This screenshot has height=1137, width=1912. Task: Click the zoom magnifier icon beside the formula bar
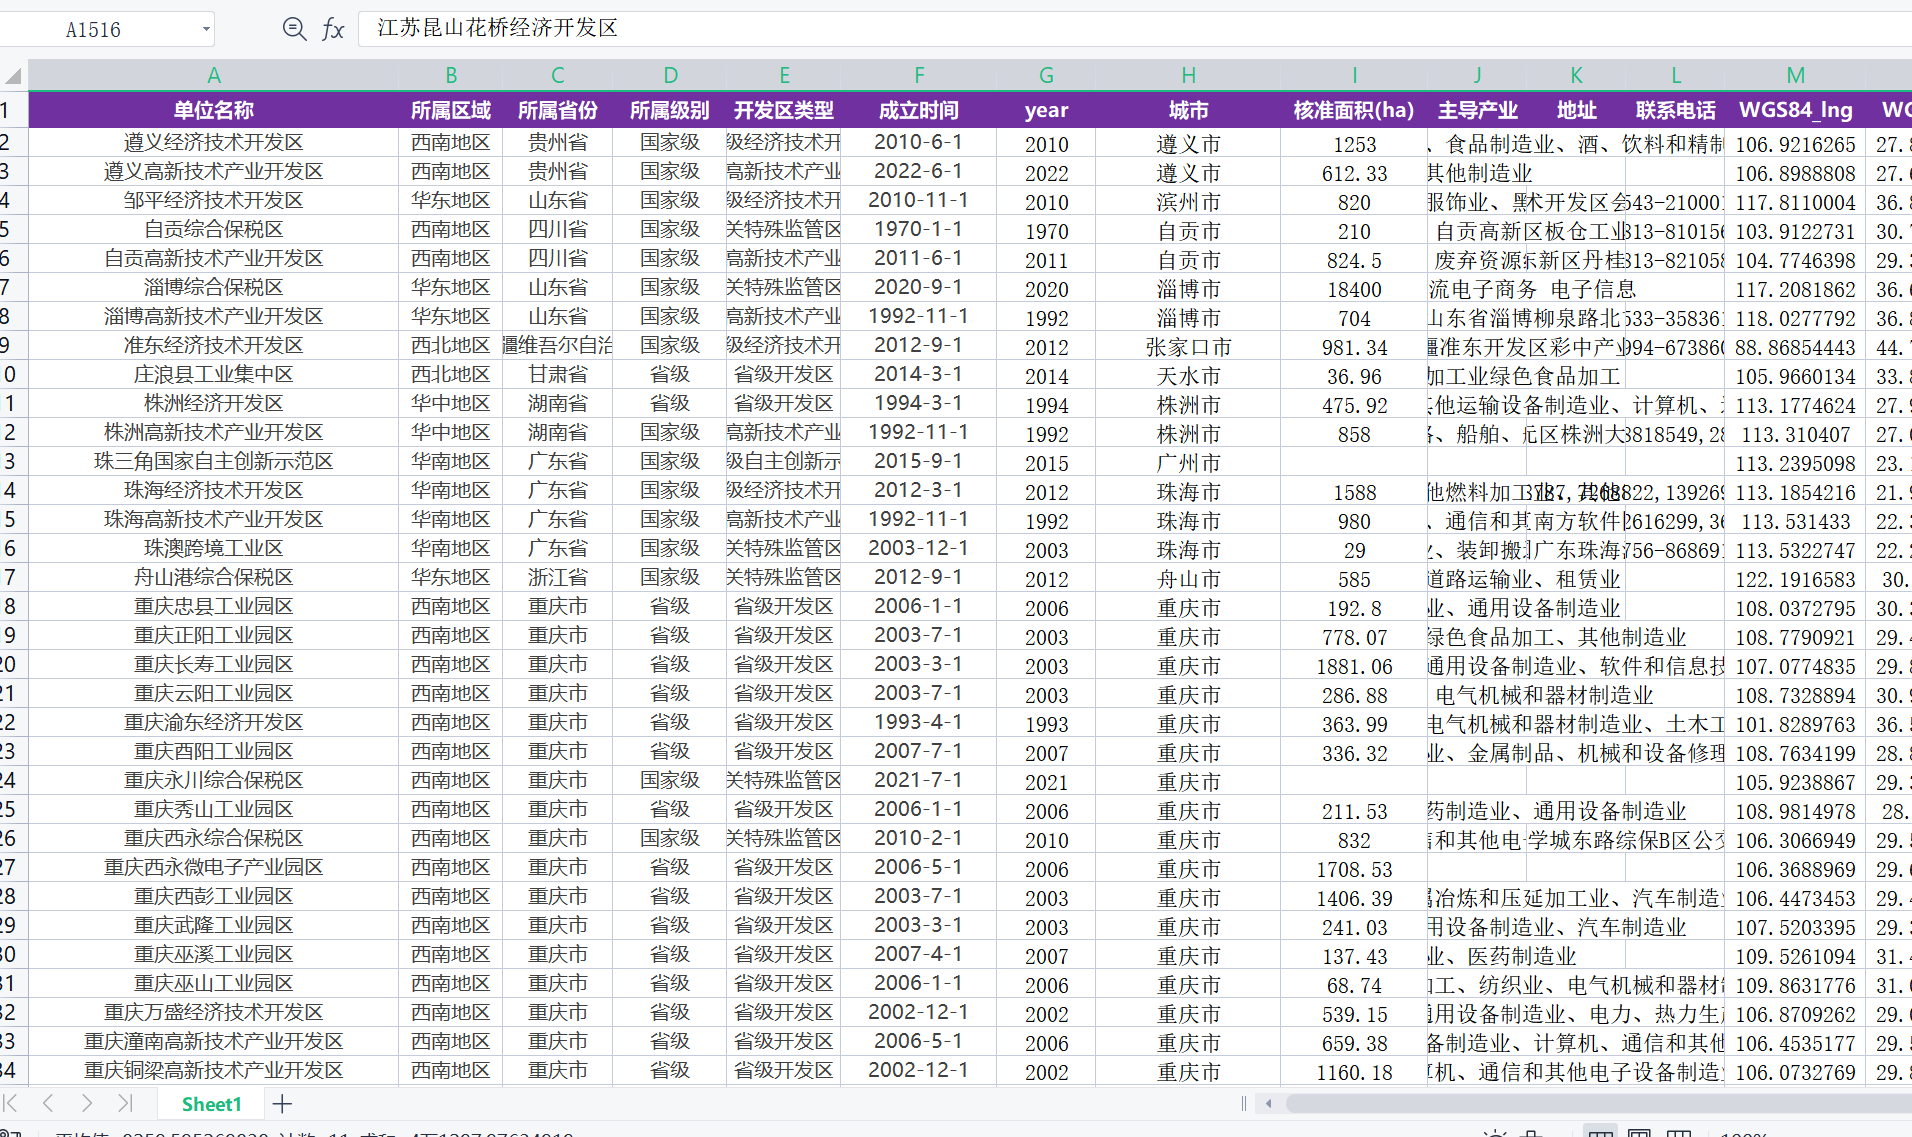coord(294,29)
